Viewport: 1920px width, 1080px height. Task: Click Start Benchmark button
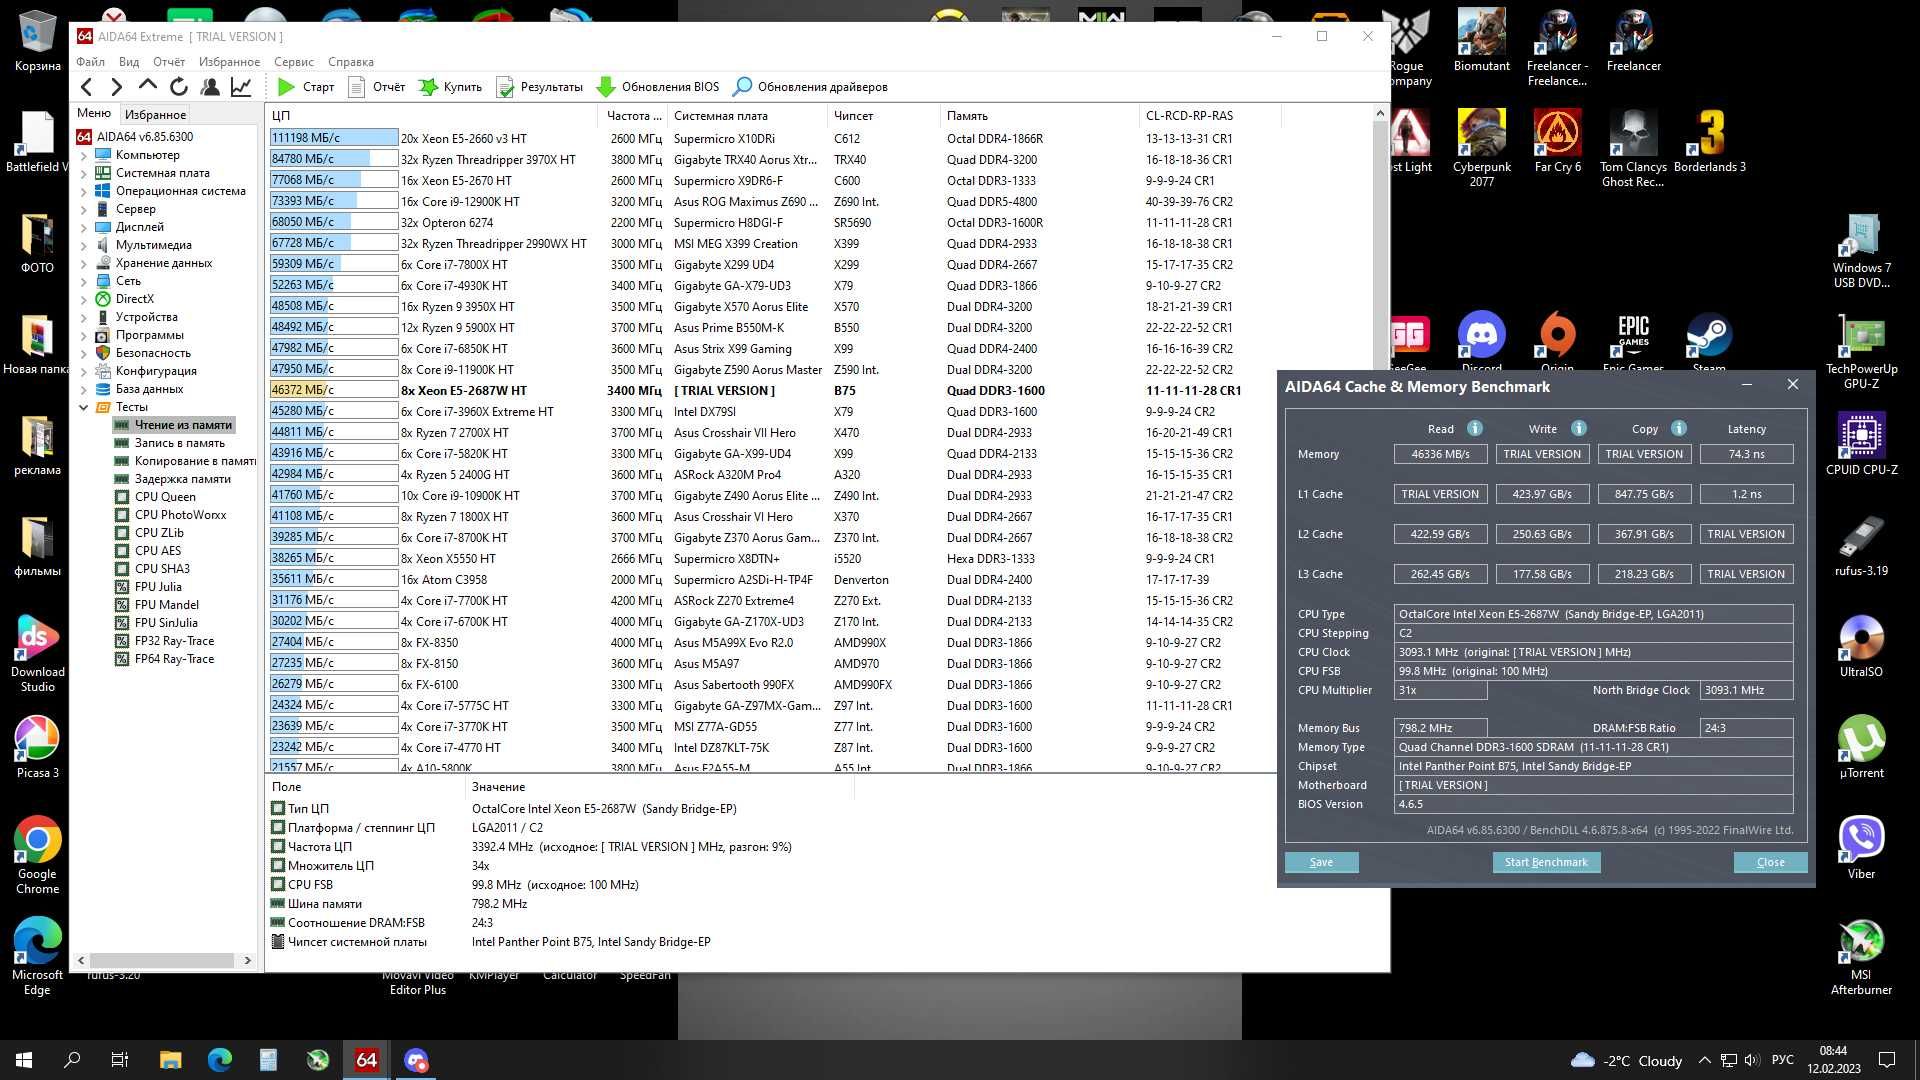coord(1546,862)
